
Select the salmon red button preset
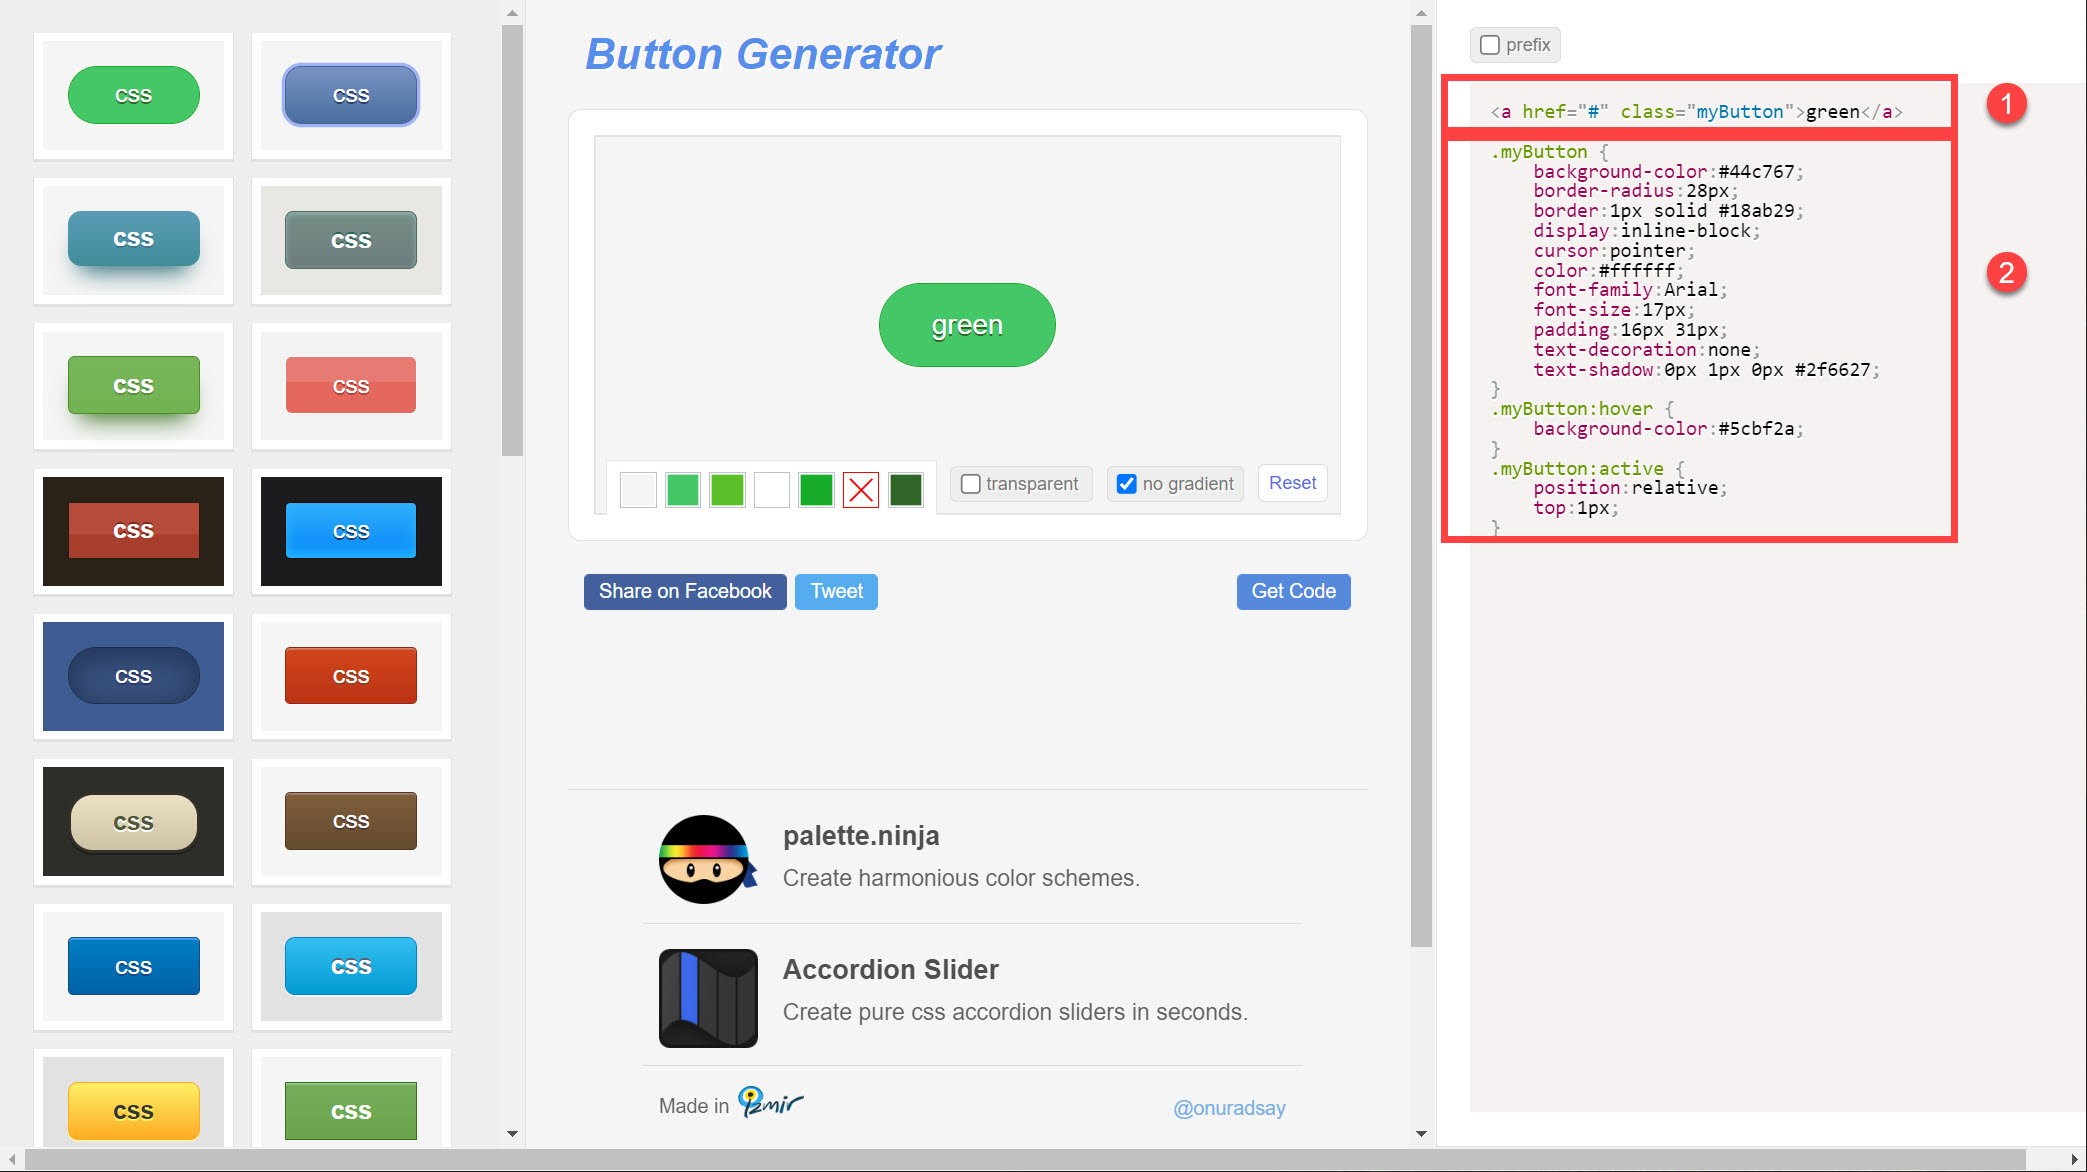tap(350, 386)
